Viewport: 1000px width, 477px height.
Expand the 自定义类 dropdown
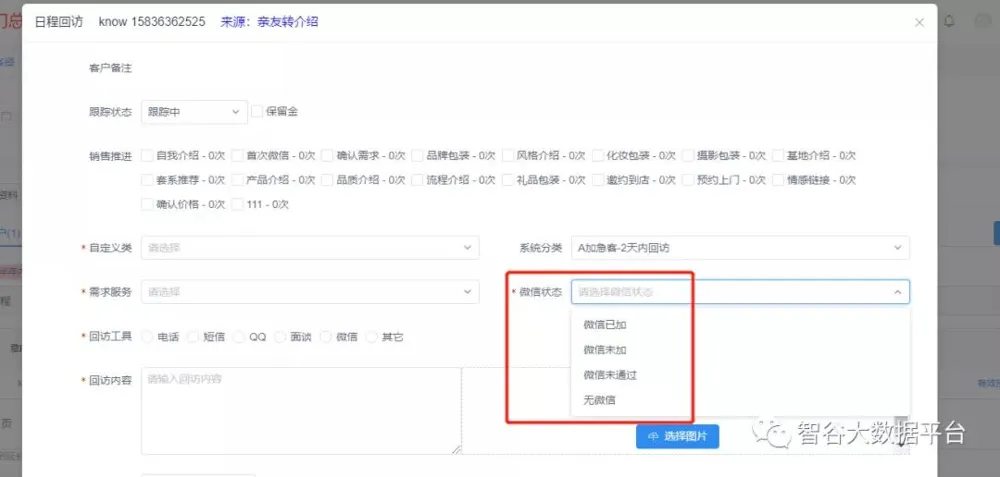click(310, 247)
